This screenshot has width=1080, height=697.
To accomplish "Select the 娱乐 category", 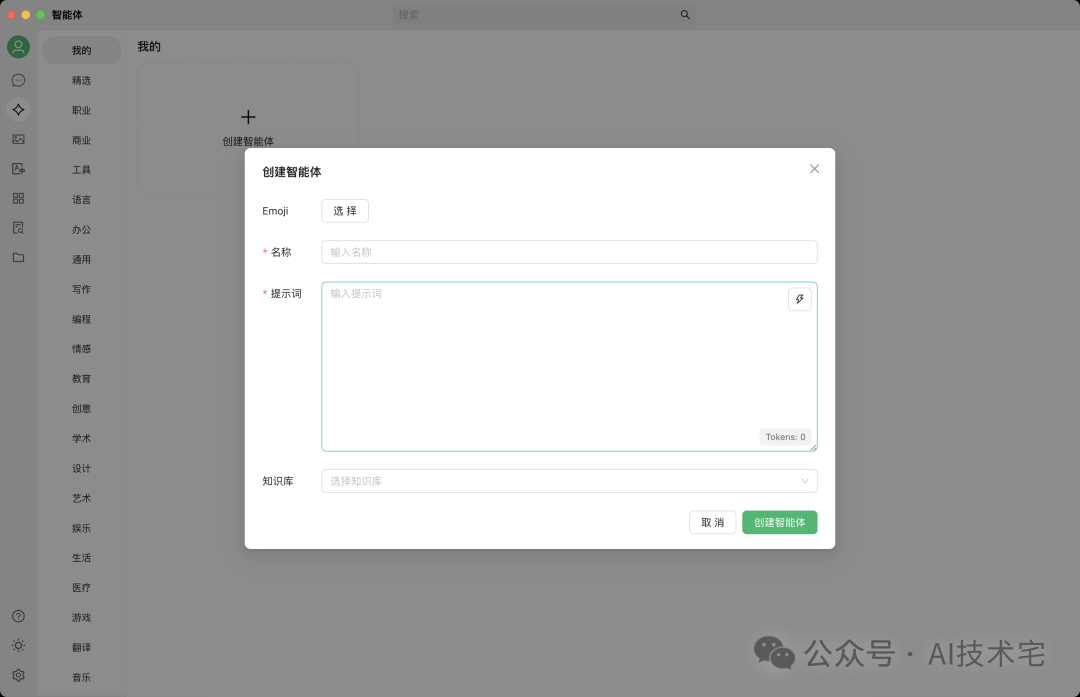I will tap(81, 528).
